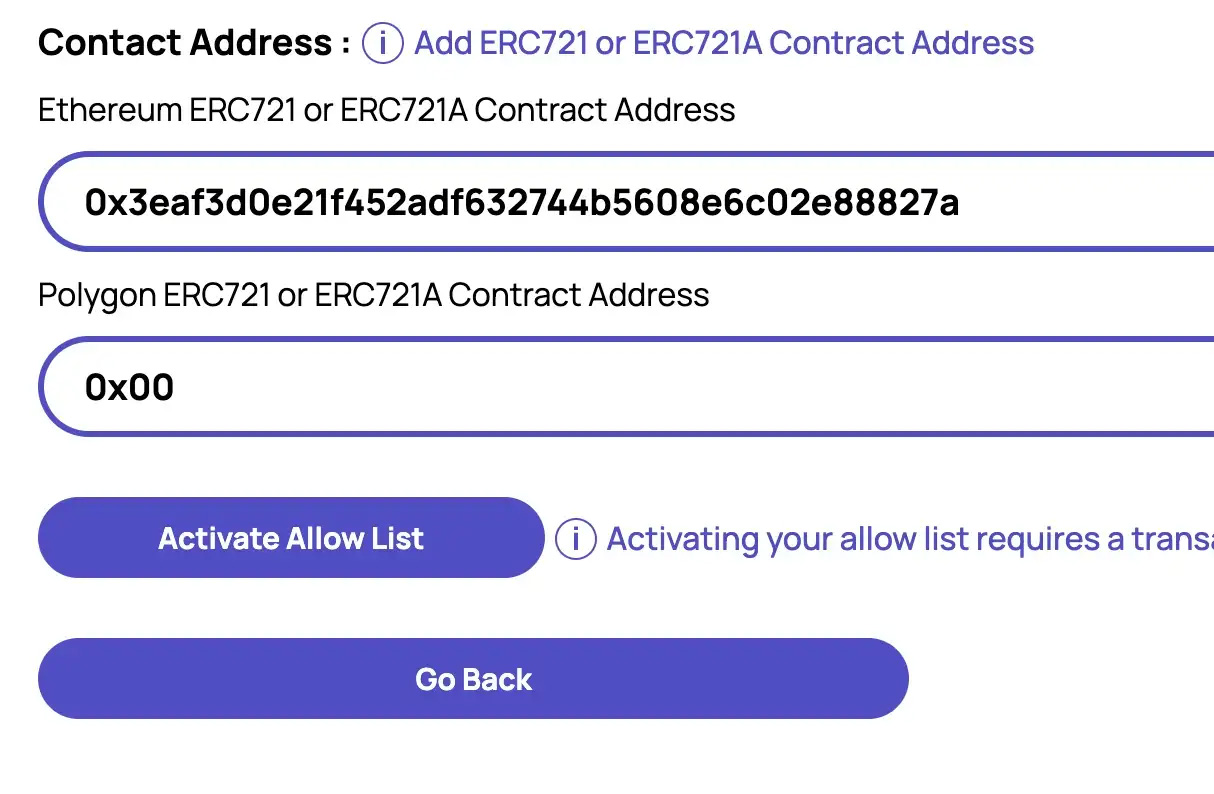The image size is (1214, 794).
Task: Click the word 'Polygon' in the second label
Action: pyautogui.click(x=97, y=295)
